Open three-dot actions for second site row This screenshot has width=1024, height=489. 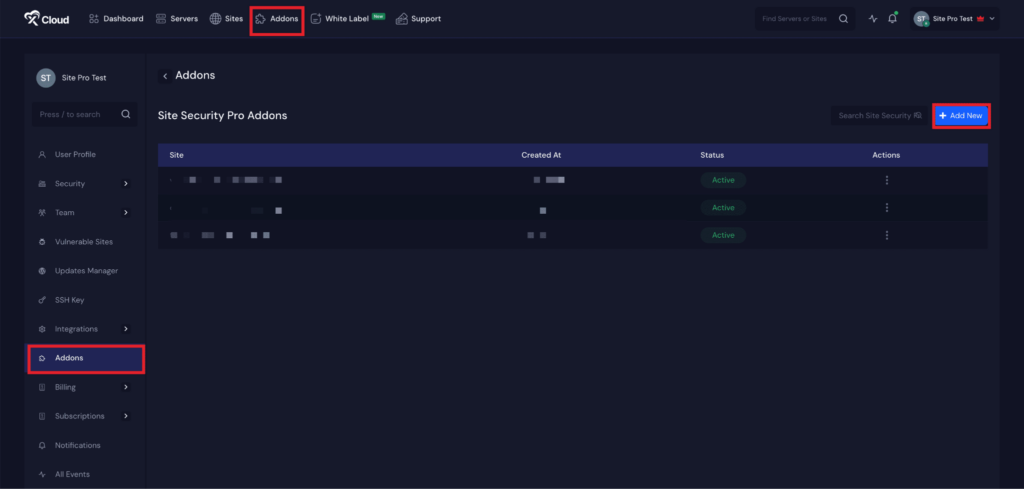(886, 208)
